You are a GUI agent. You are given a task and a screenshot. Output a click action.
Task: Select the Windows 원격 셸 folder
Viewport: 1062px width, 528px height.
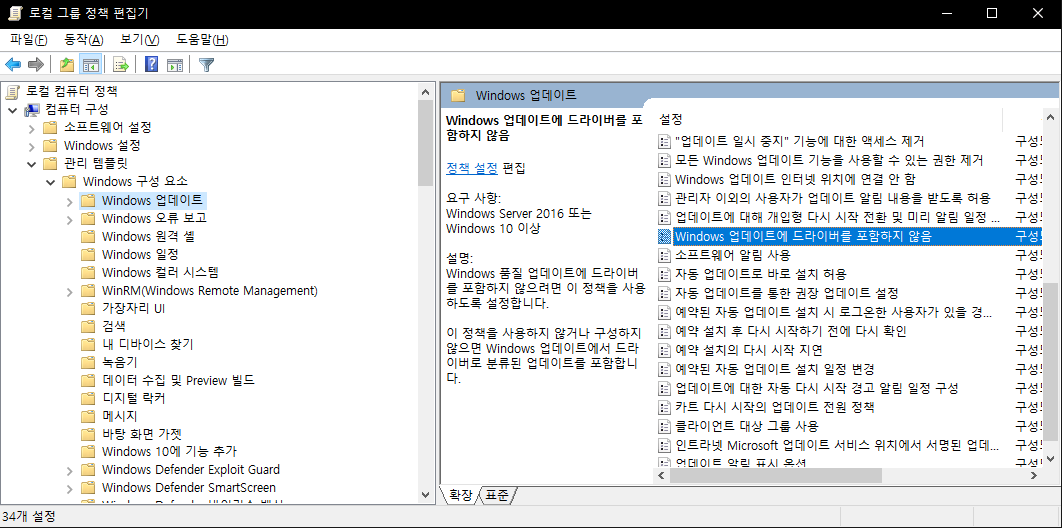[149, 236]
